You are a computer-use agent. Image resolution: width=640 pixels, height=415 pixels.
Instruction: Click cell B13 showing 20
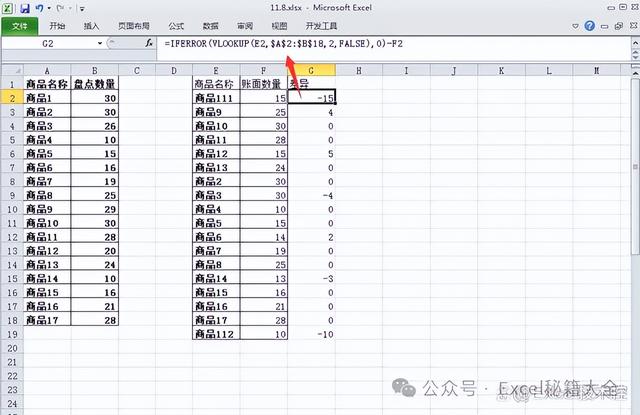pyautogui.click(x=95, y=251)
